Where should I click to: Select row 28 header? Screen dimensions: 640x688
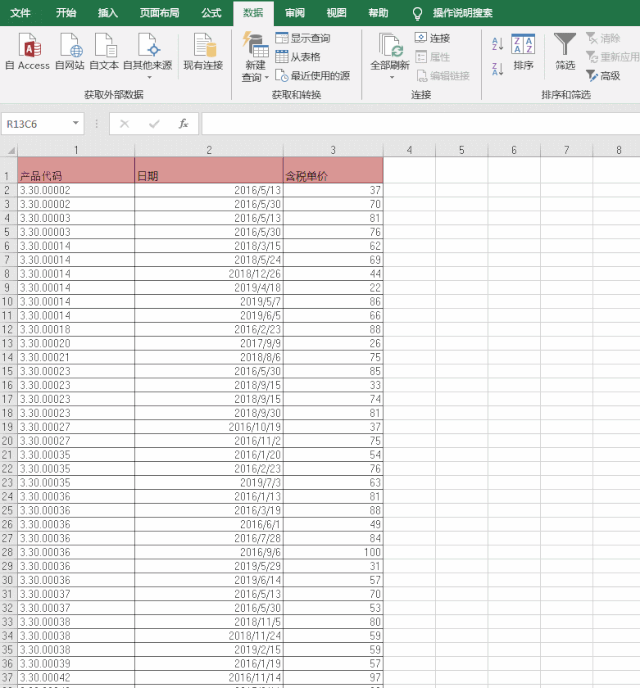9,552
